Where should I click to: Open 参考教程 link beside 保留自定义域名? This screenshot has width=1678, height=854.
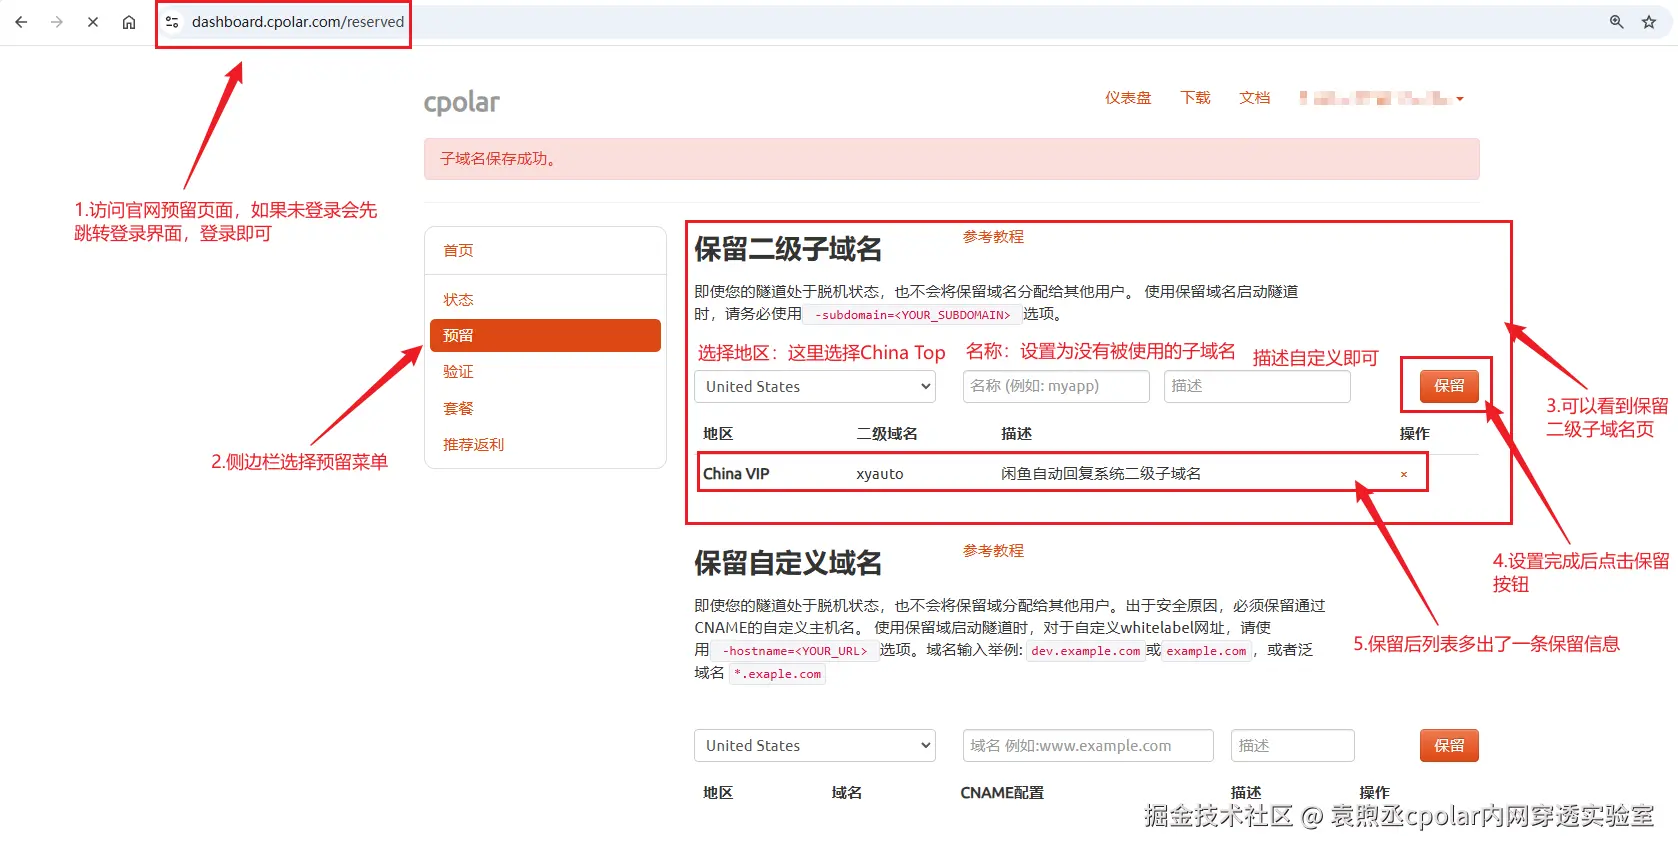(x=993, y=551)
